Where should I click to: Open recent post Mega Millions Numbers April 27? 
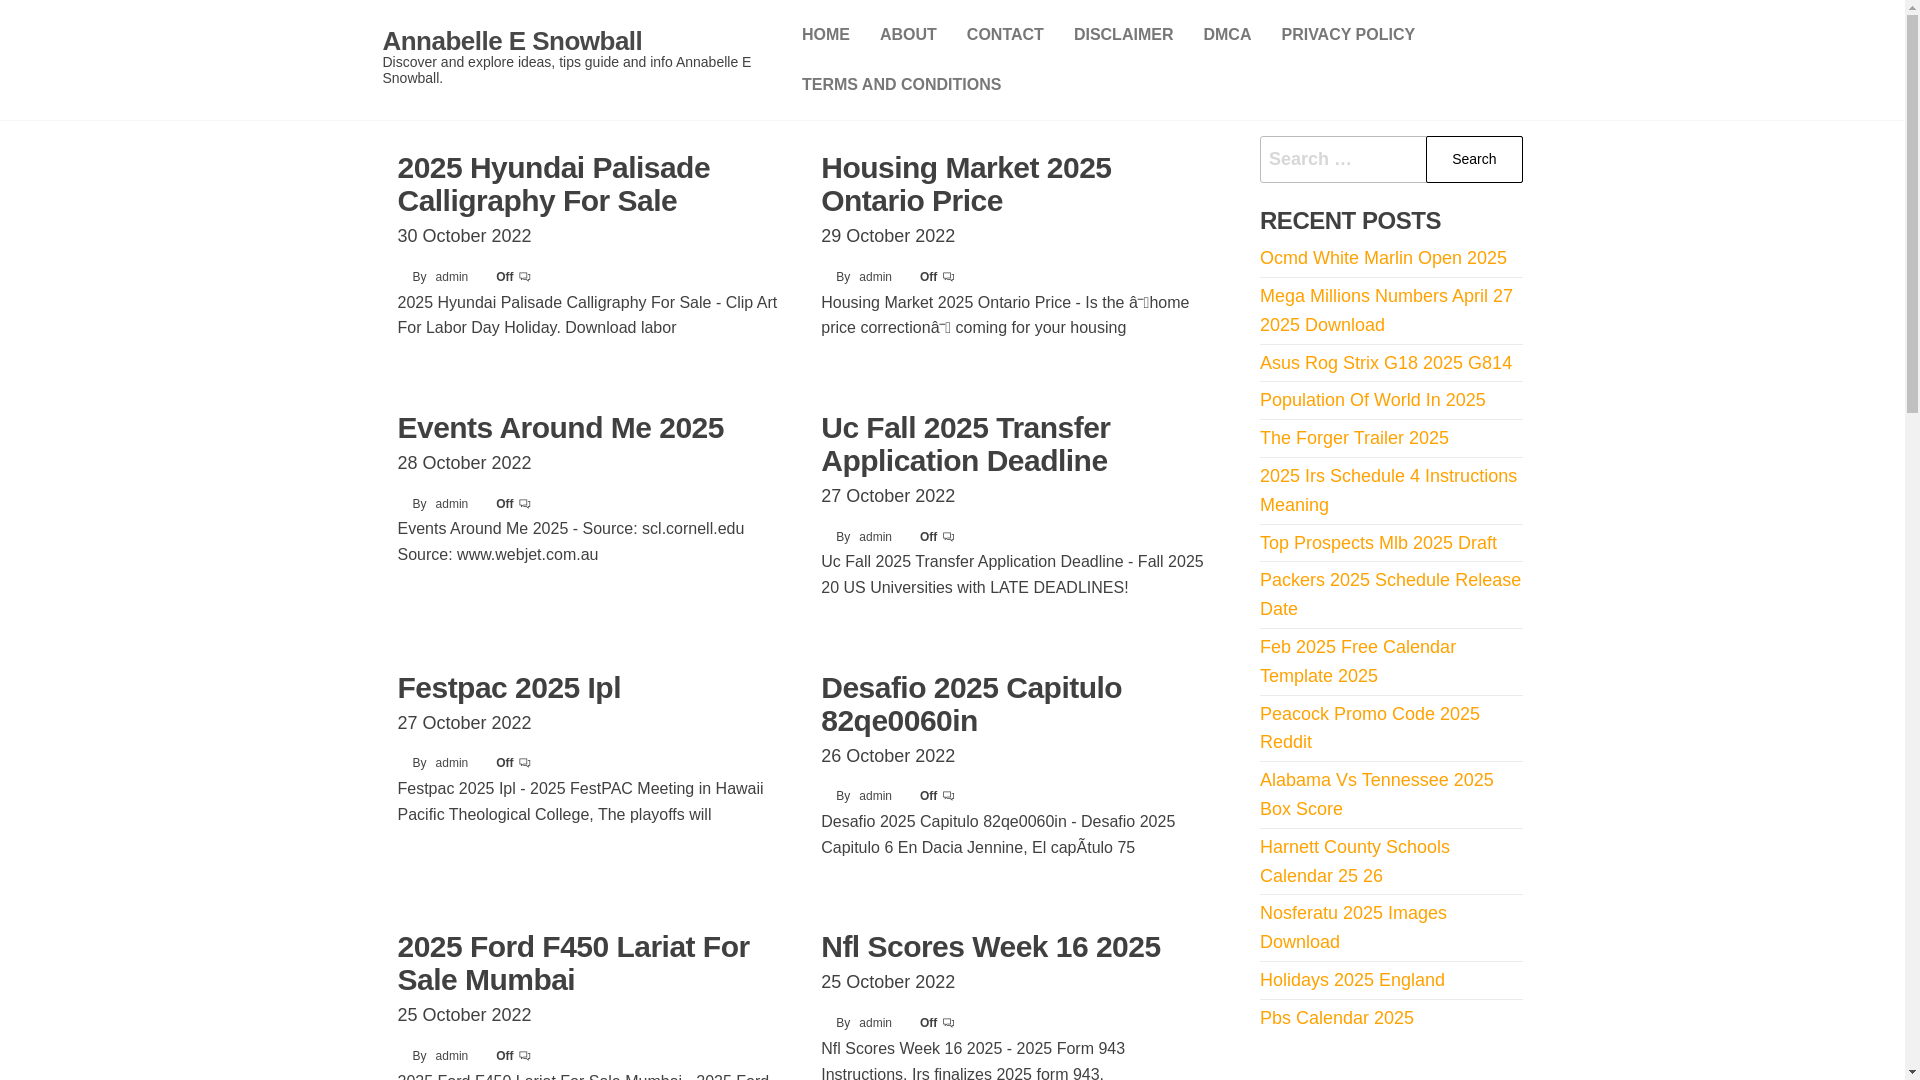tap(1386, 310)
